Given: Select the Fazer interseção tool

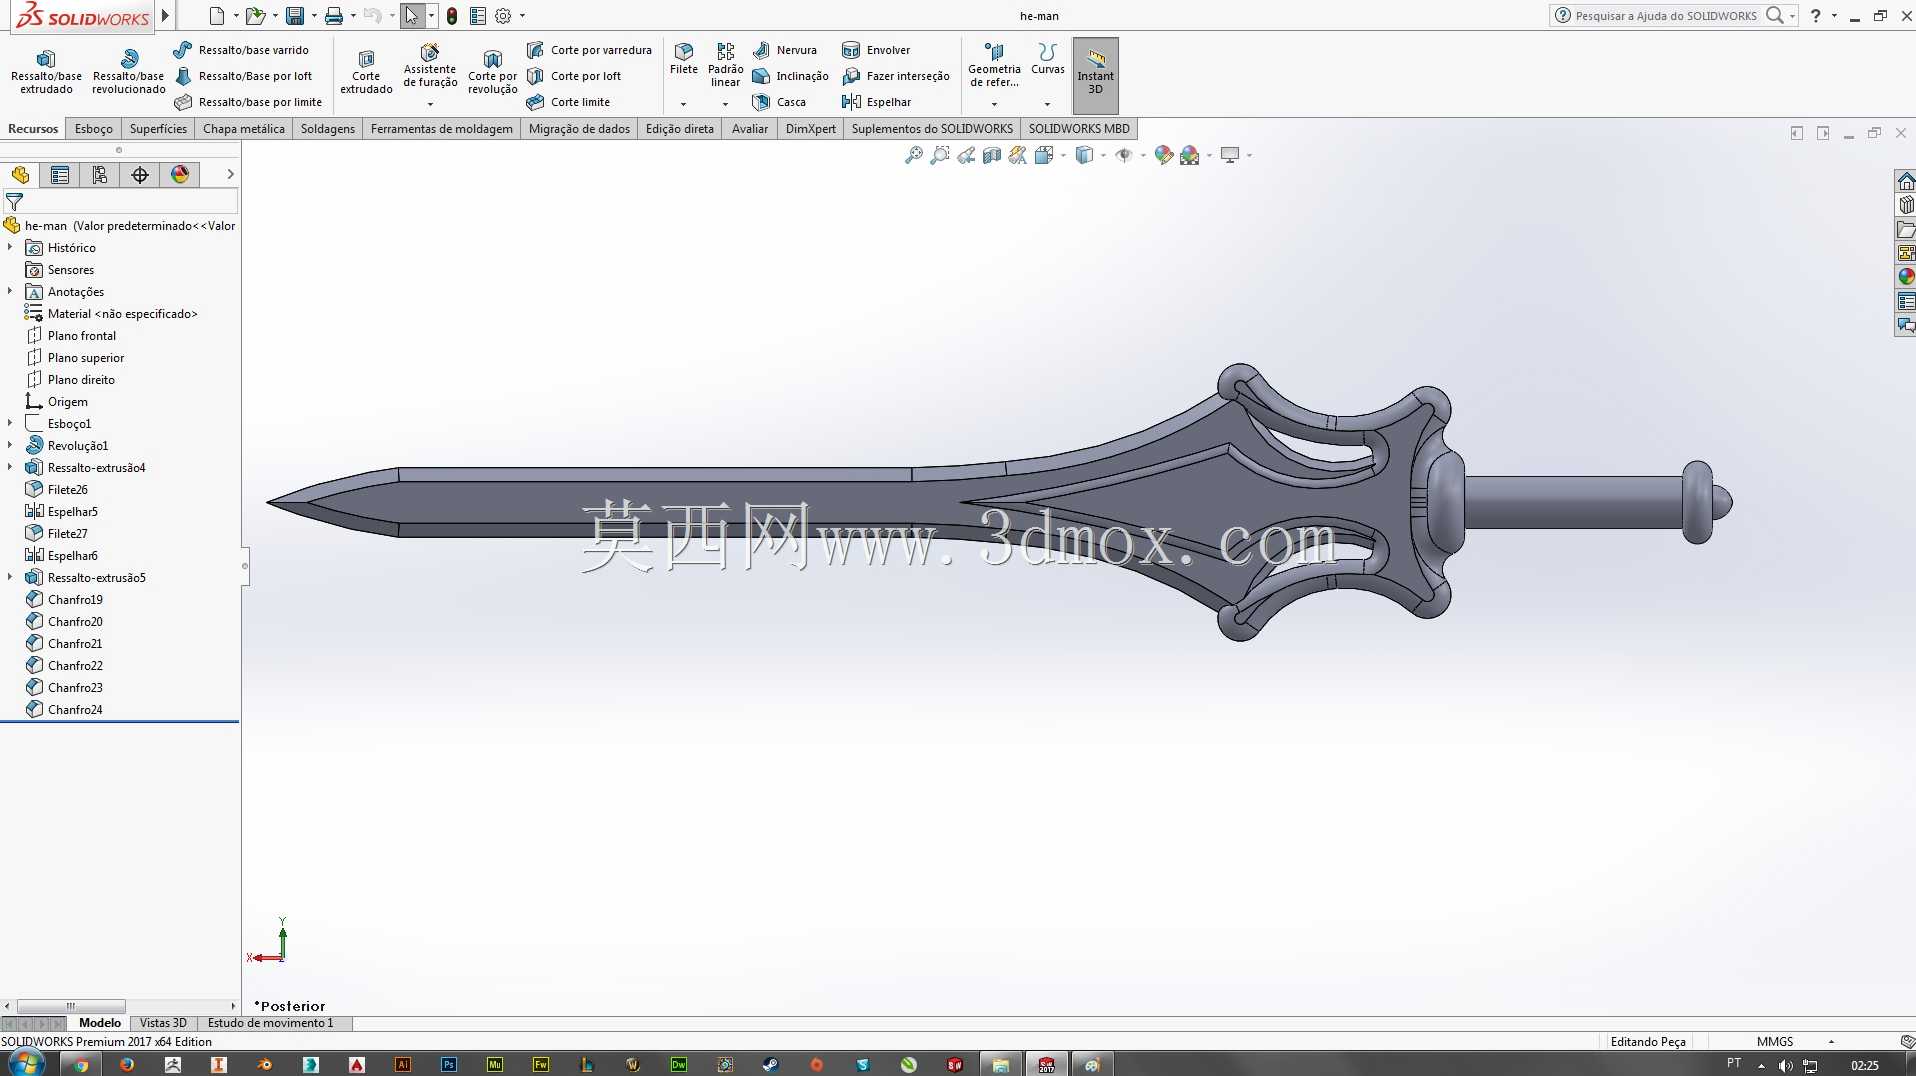Looking at the screenshot, I should [896, 76].
